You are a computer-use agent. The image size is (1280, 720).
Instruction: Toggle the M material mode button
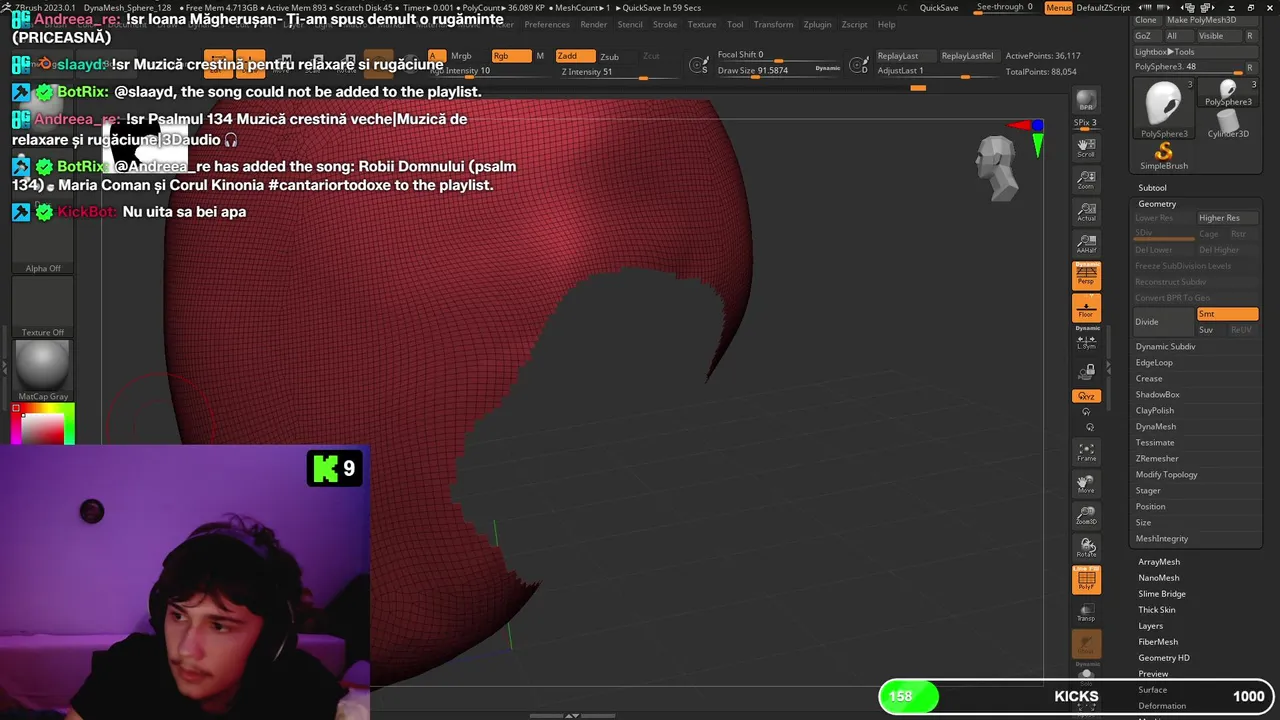[x=540, y=56]
